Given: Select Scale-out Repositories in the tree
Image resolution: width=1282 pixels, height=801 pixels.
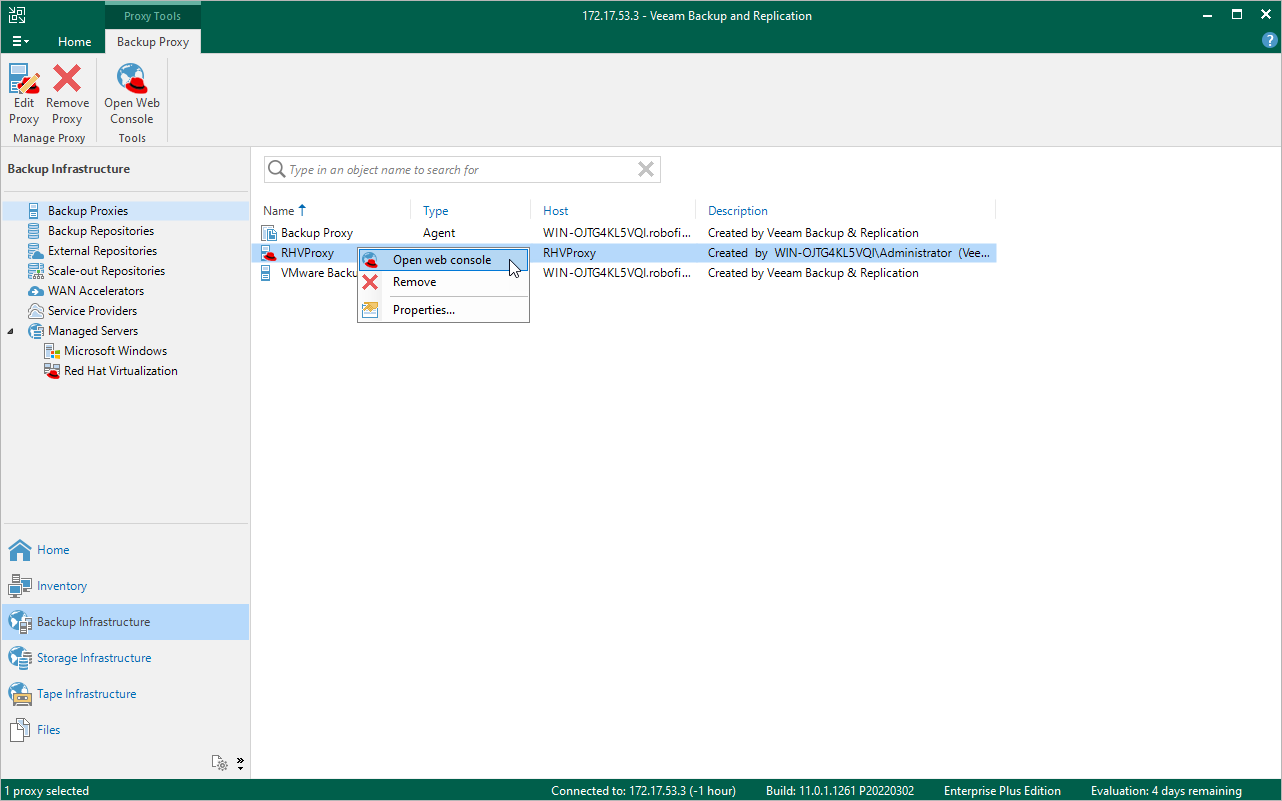Looking at the screenshot, I should pos(106,271).
